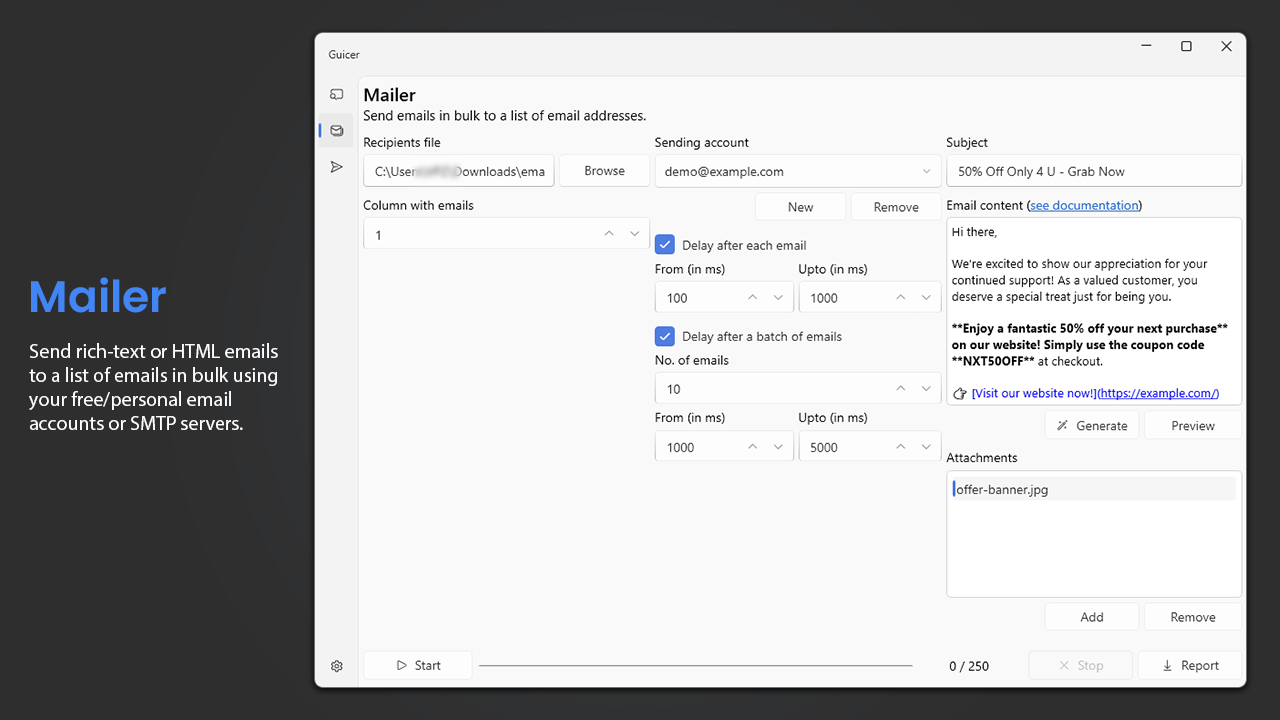The width and height of the screenshot is (1280, 720).
Task: Close the Guicer window
Action: click(1226, 46)
